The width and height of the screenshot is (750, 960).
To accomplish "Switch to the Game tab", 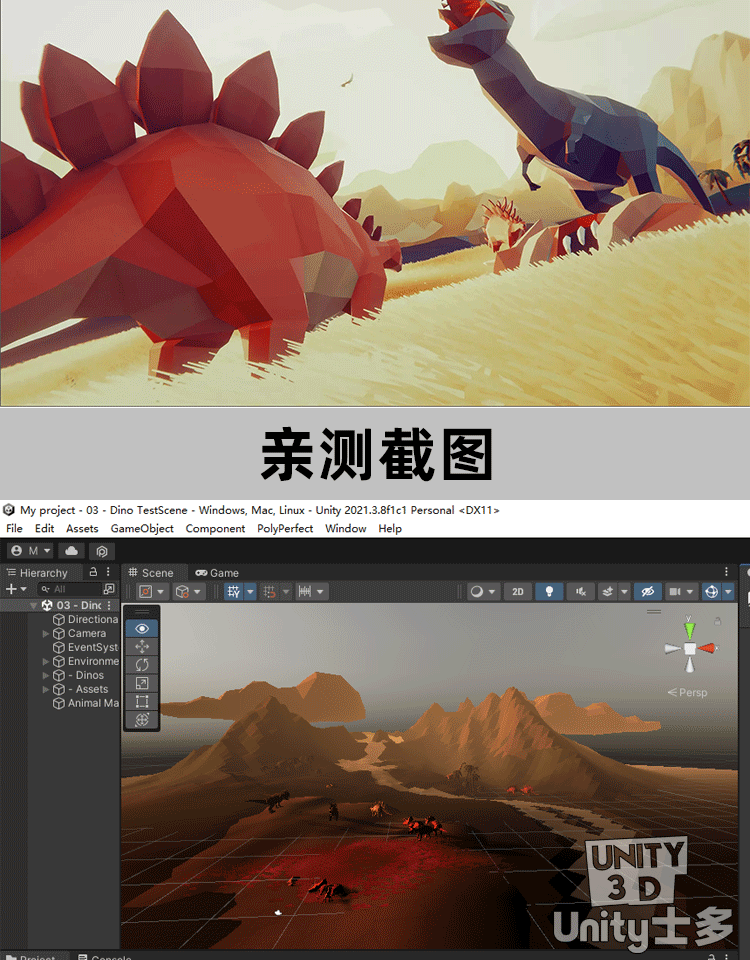I will pos(217,573).
